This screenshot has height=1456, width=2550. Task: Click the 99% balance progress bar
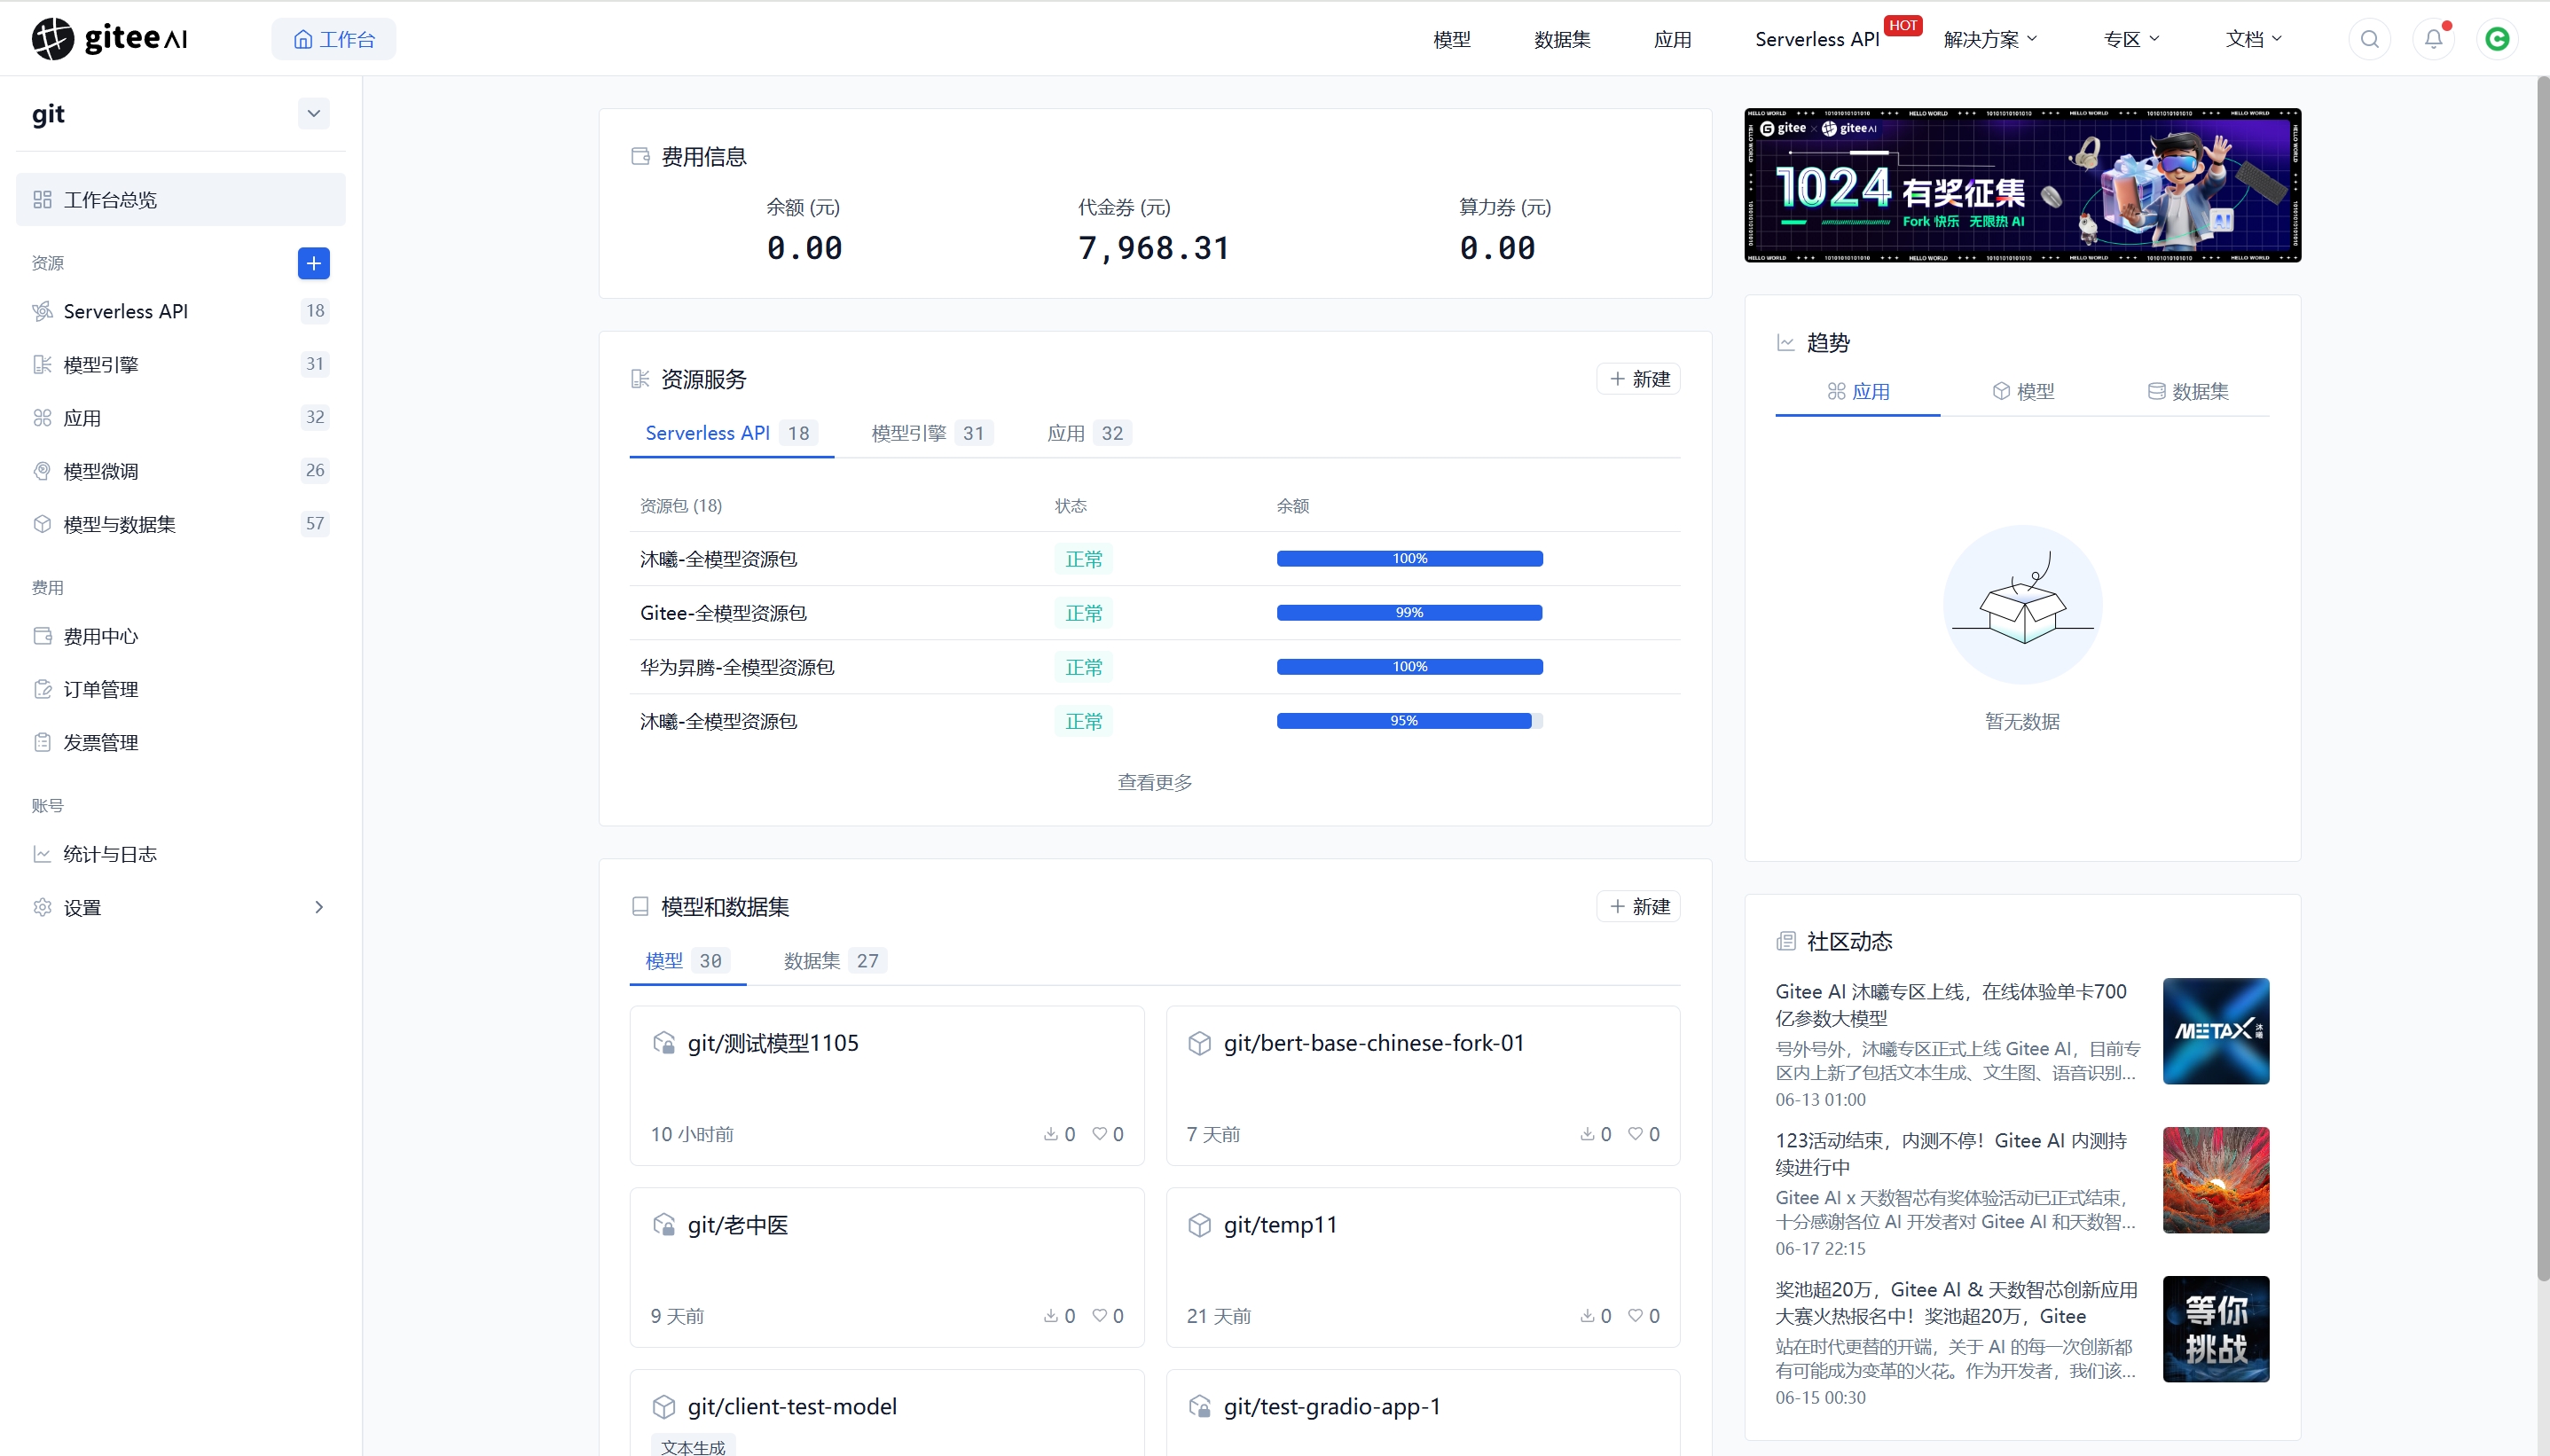(1410, 613)
